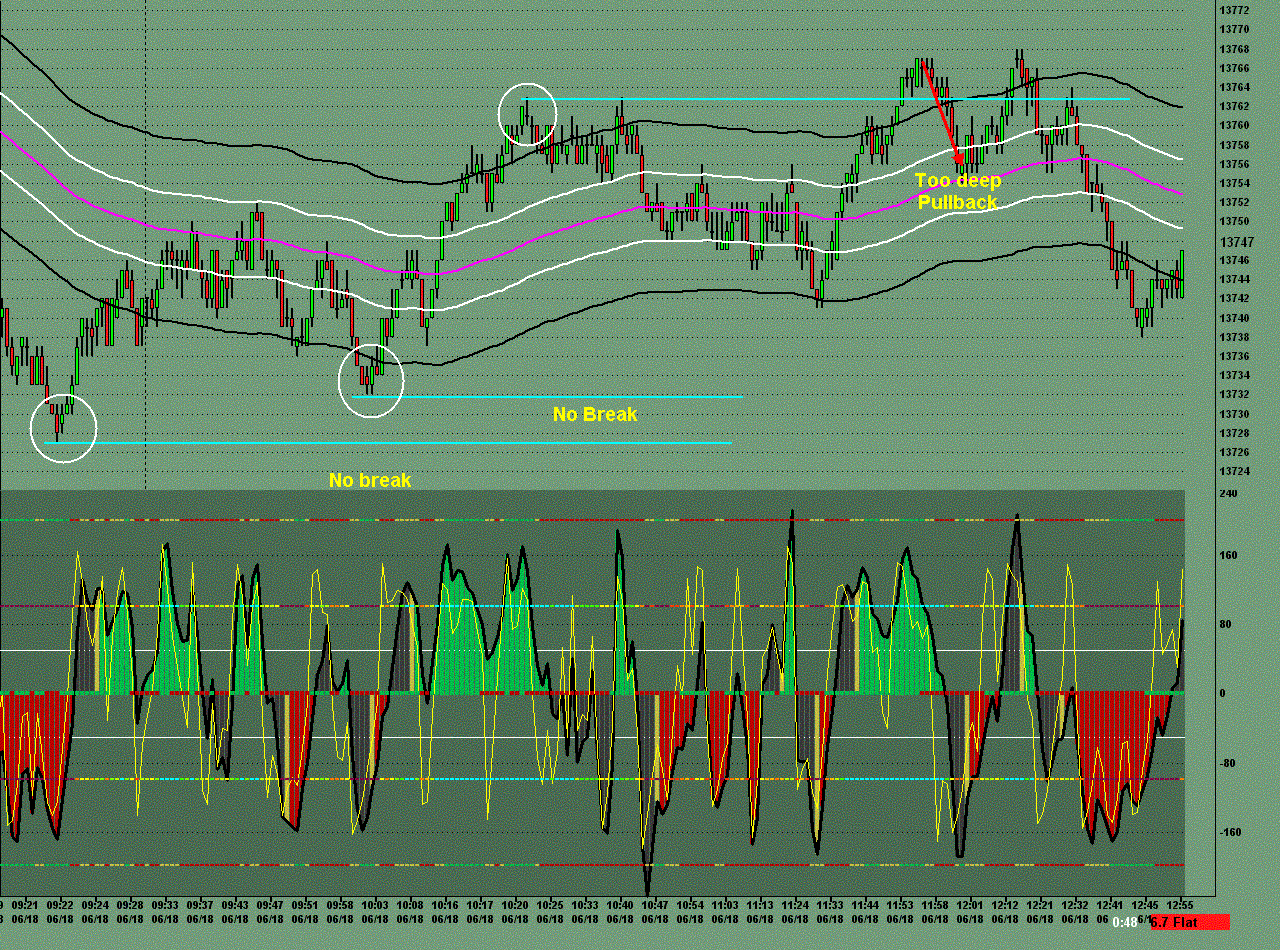The height and width of the screenshot is (950, 1280).
Task: Select the "Too deep Pullback" chart annotation
Action: click(x=958, y=191)
